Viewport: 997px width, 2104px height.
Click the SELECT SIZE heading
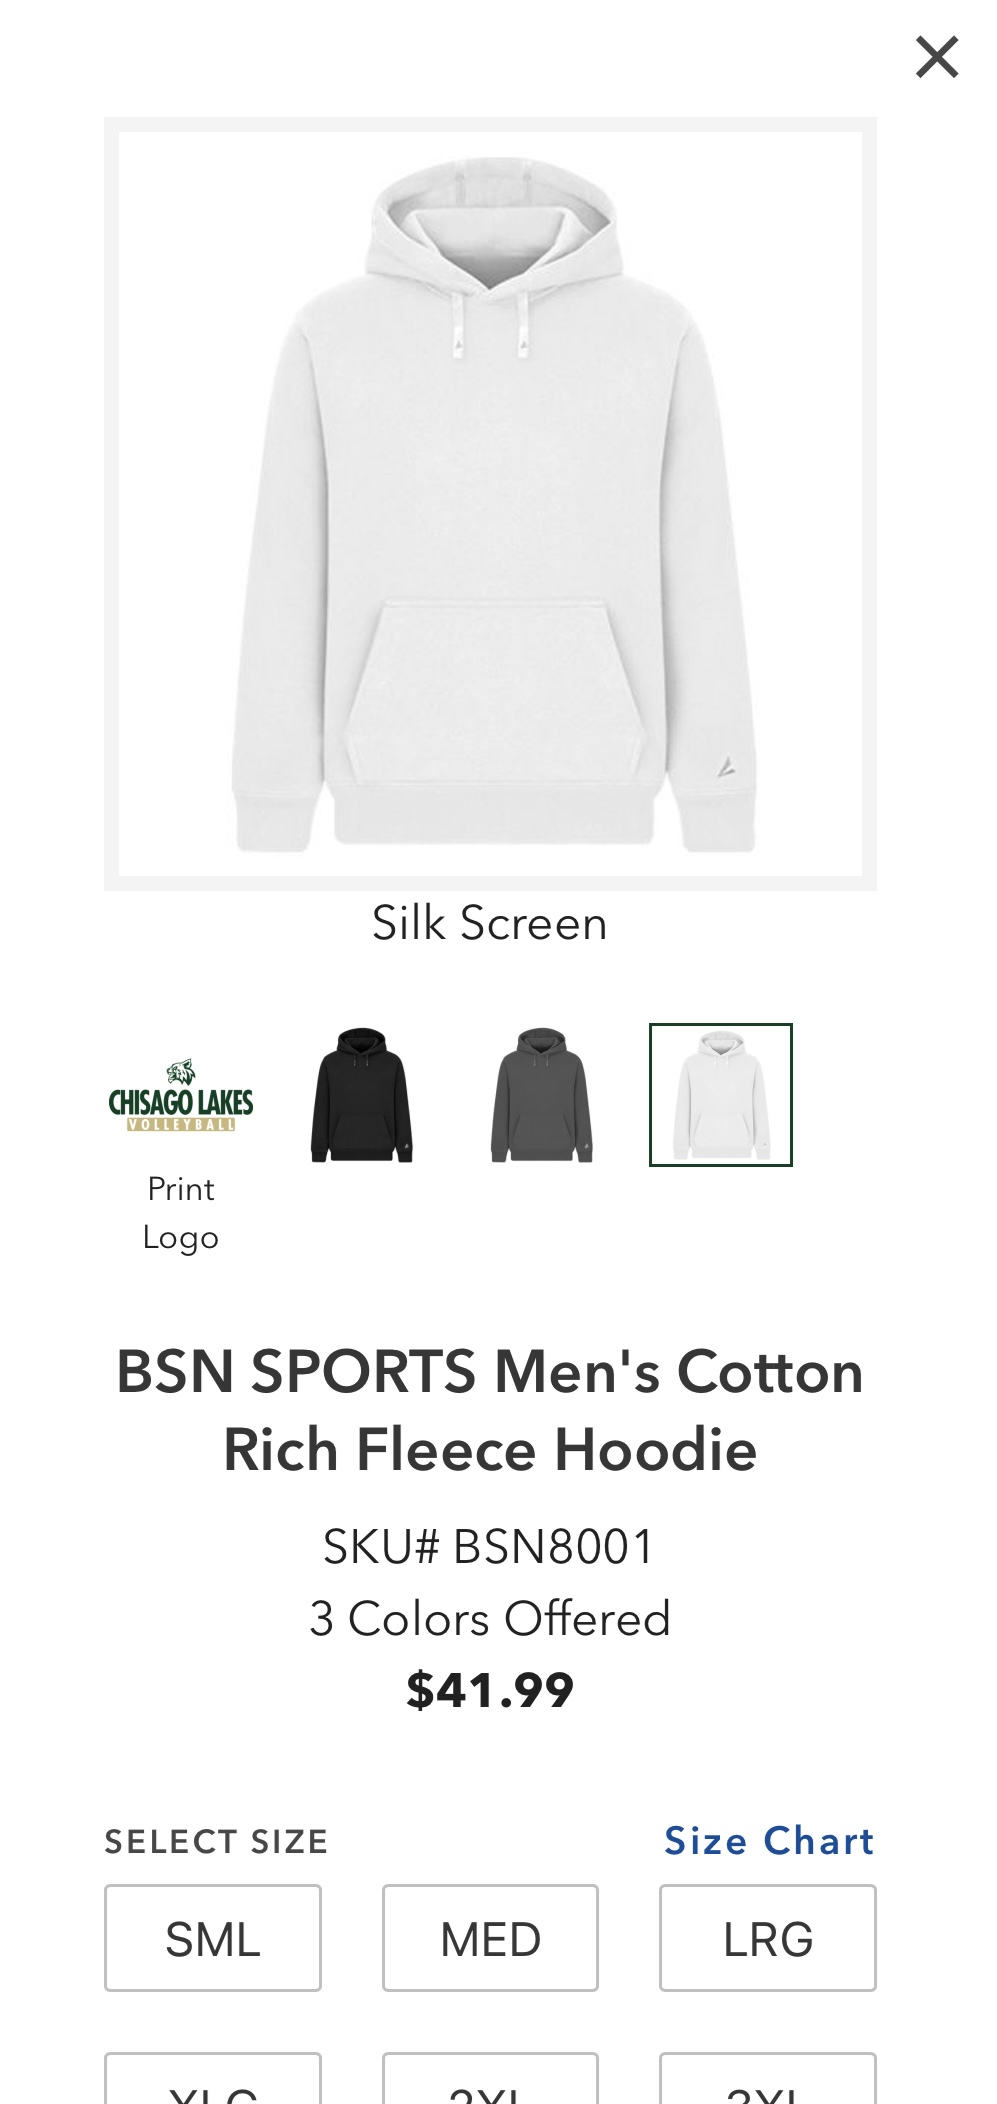(217, 1842)
